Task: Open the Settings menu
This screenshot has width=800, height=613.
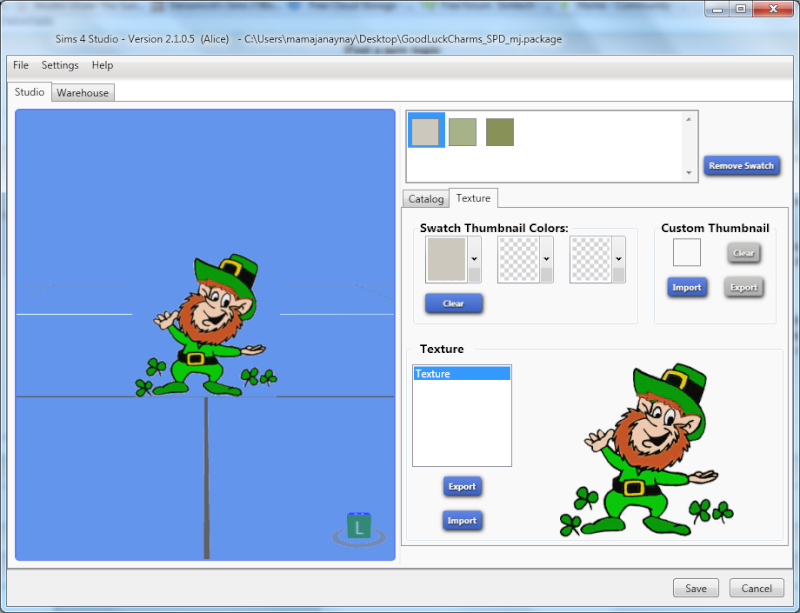Action: click(x=60, y=65)
